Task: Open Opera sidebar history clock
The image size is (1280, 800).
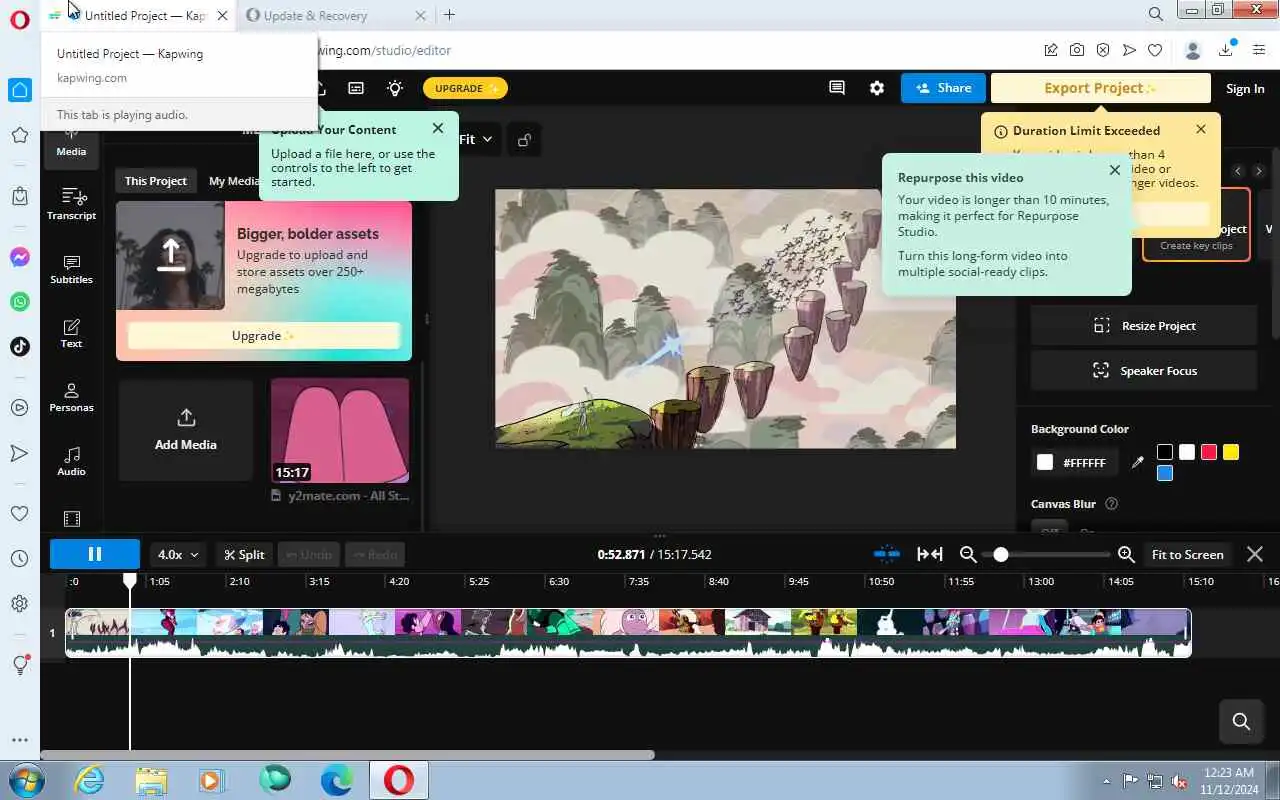Action: click(19, 559)
